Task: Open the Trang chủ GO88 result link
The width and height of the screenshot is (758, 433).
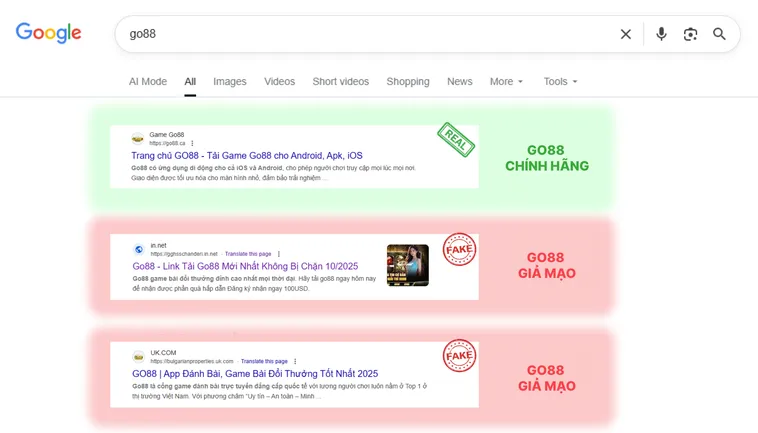Action: pyautogui.click(x=247, y=156)
